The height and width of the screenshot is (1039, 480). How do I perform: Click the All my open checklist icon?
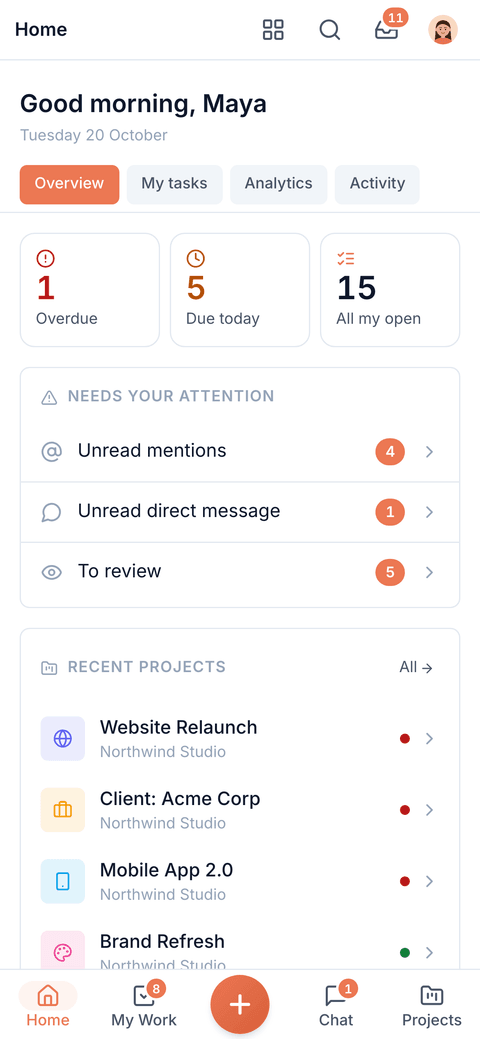click(345, 258)
